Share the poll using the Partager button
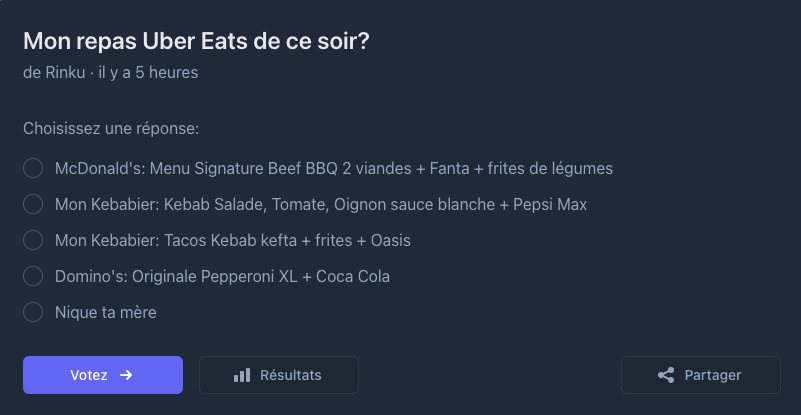 point(701,375)
